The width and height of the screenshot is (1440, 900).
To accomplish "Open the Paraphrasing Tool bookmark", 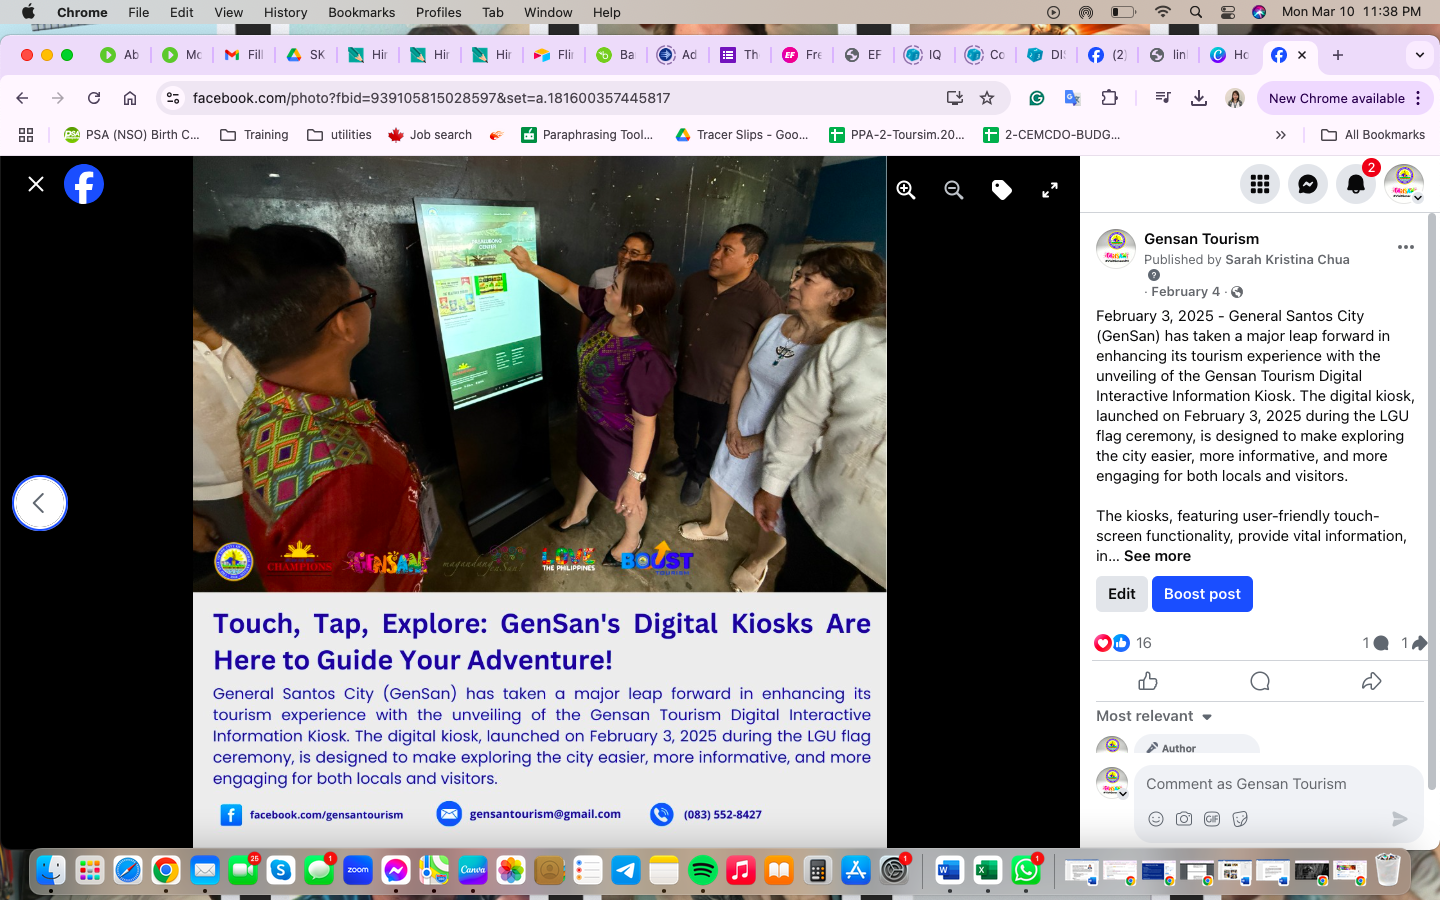I will [x=587, y=135].
